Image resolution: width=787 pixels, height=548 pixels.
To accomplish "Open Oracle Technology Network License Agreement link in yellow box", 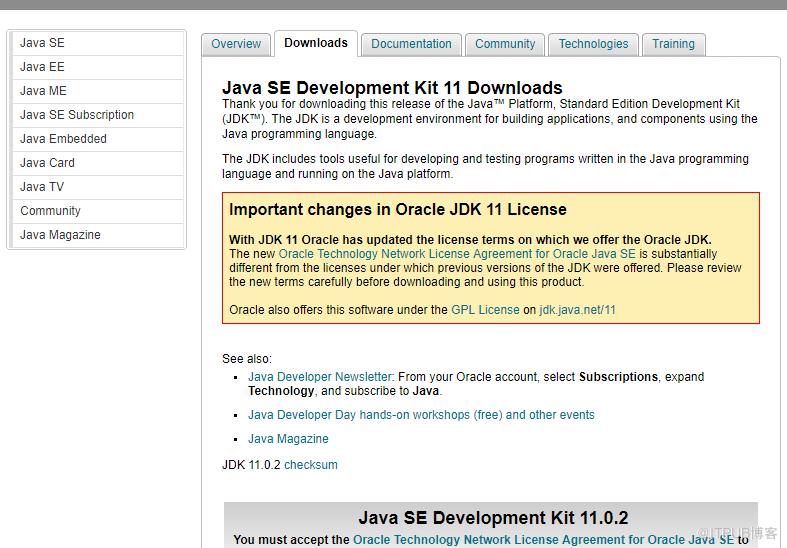I will (457, 254).
